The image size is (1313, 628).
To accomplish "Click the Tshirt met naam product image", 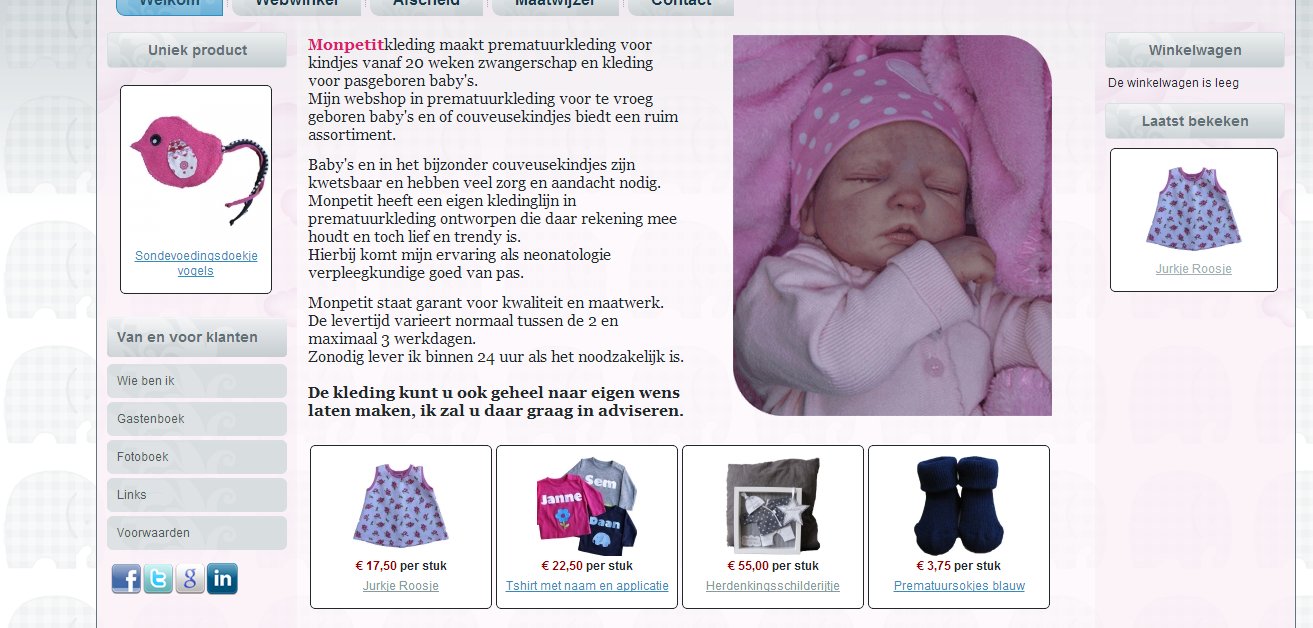I will click(587, 506).
